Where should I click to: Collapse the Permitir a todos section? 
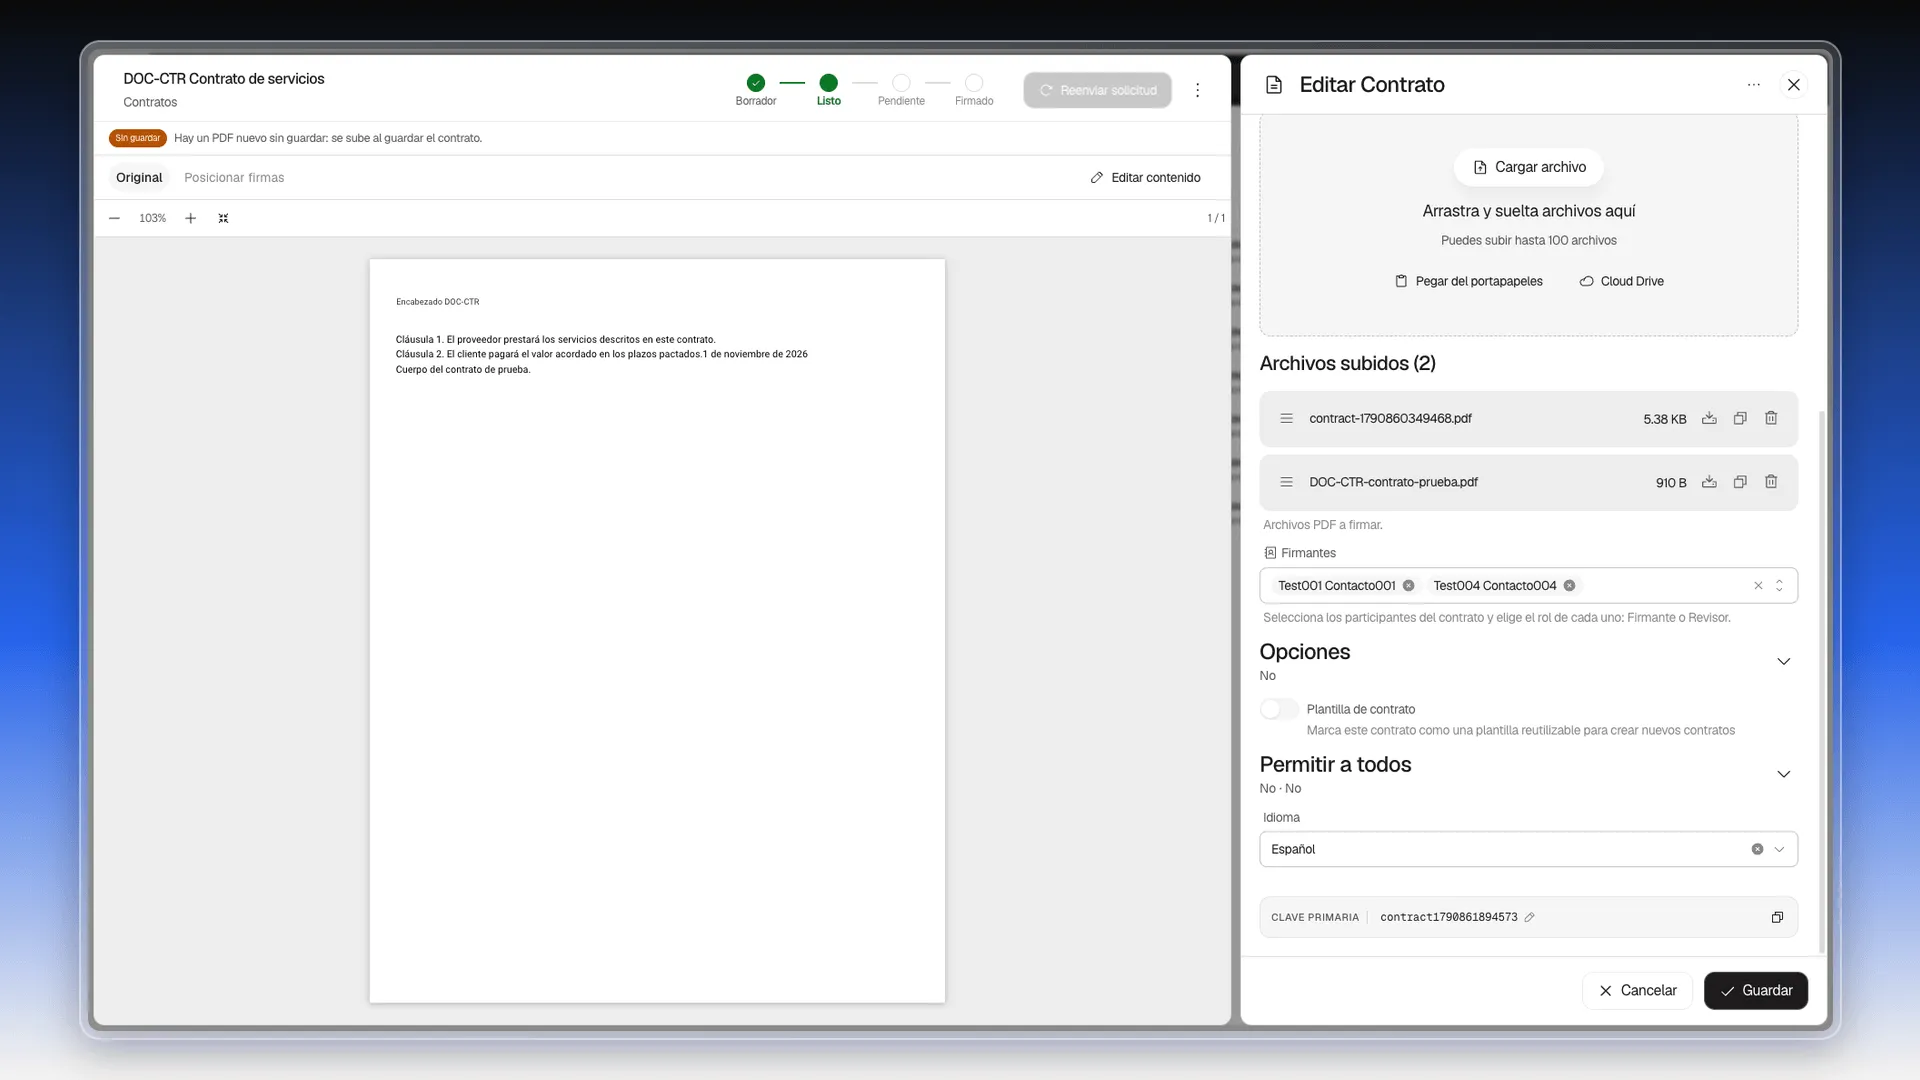pos(1783,775)
